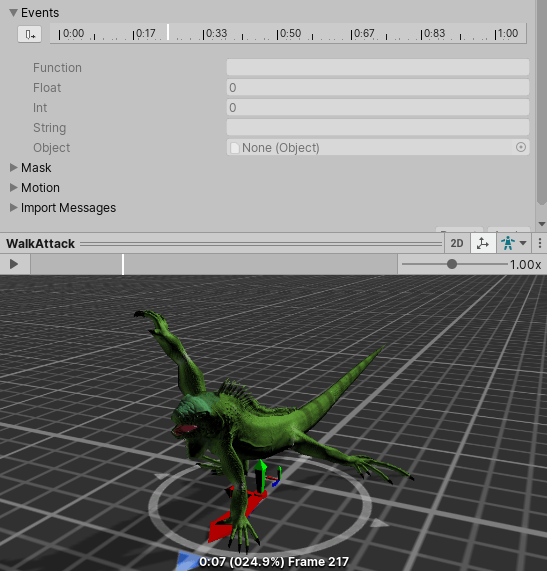
Task: Collapse the Events section
Action: click(13, 13)
